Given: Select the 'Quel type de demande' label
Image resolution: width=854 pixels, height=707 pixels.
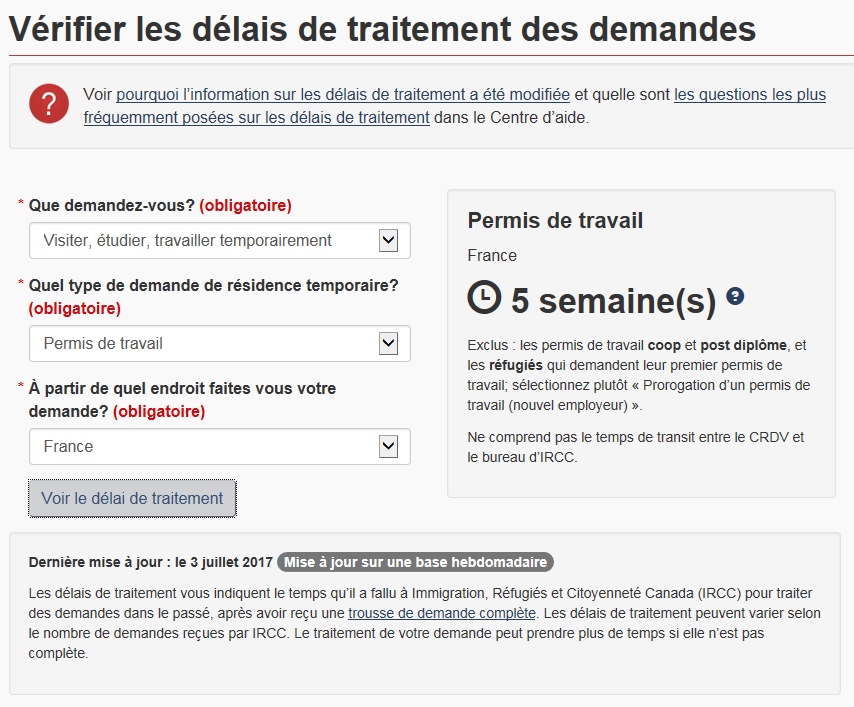Looking at the screenshot, I should (x=213, y=286).
